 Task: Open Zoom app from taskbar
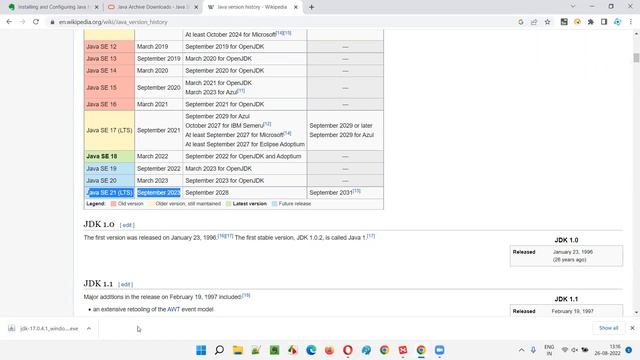click(x=439, y=350)
